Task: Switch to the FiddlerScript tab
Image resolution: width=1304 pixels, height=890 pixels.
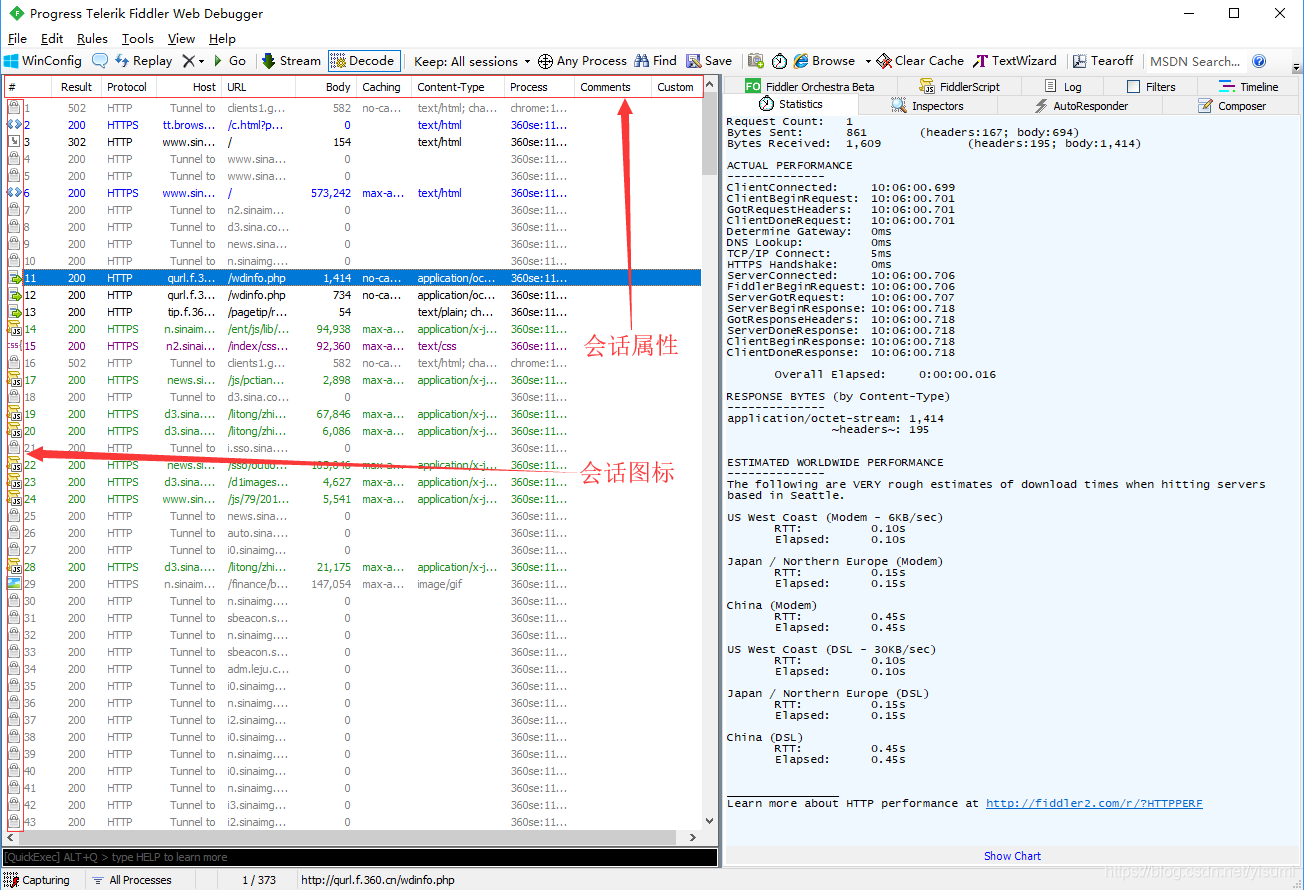Action: coord(958,87)
